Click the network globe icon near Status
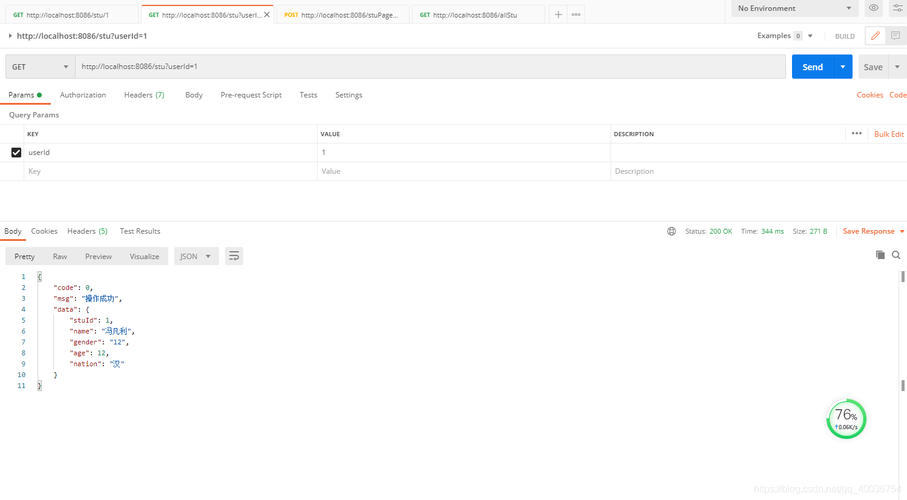Viewport: 907px width, 500px height. [671, 231]
